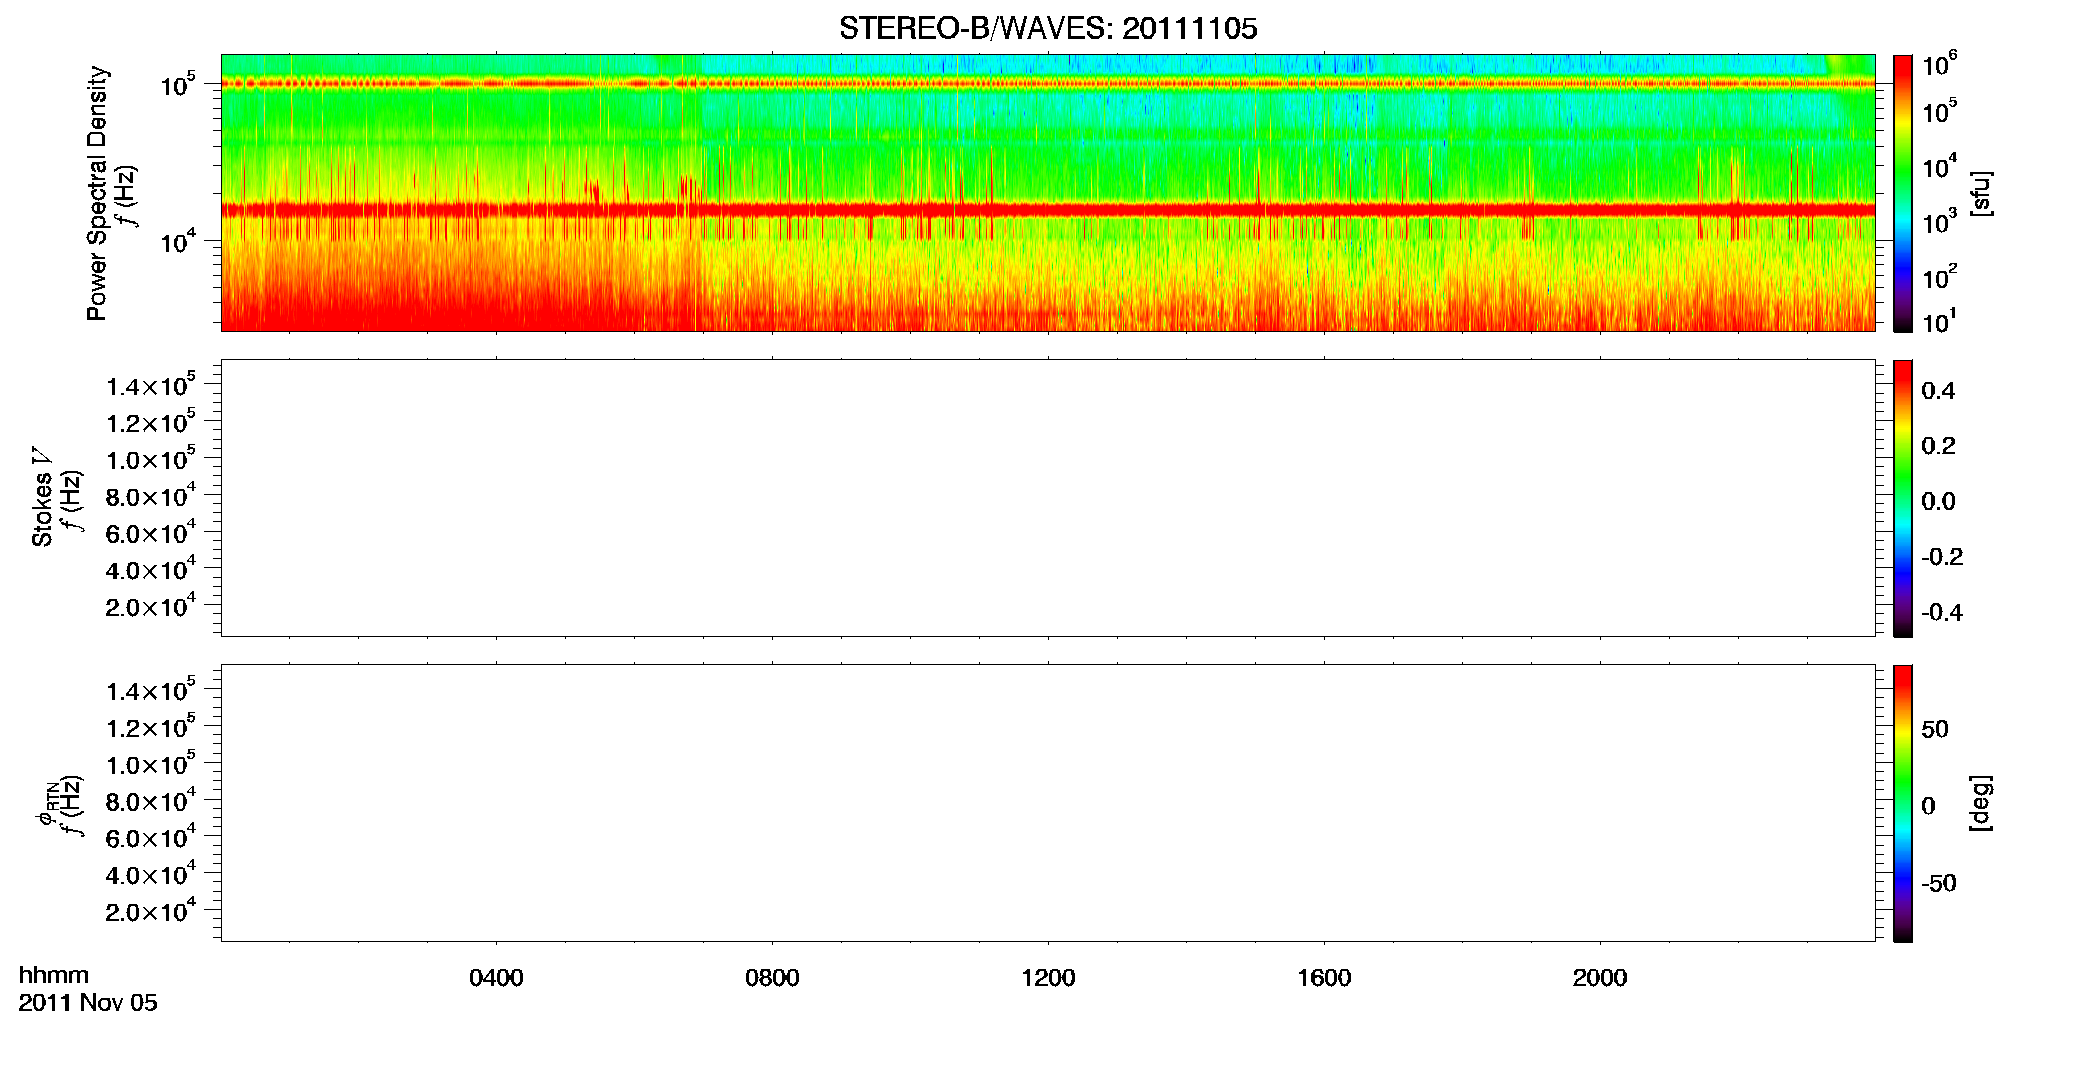Image resolution: width=2096 pixels, height=1080 pixels.
Task: Click the [deg] unit label
Action: click(1980, 803)
